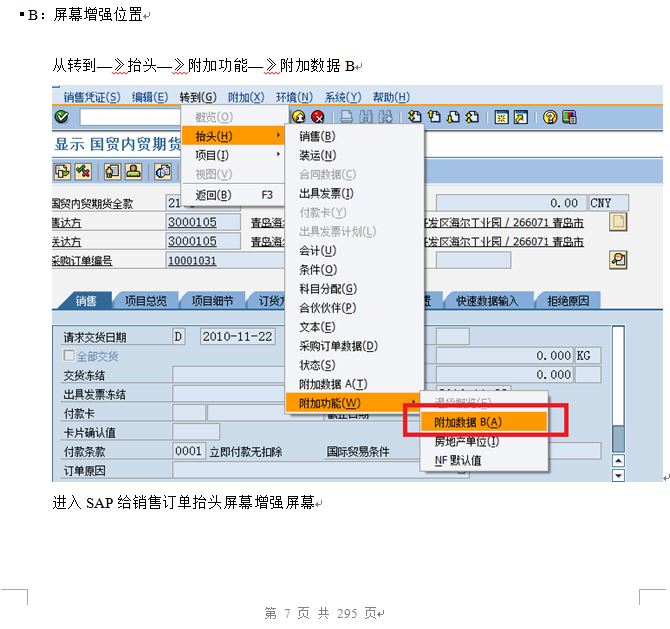The width and height of the screenshot is (670, 629).
Task: Open the 环境(N) menu
Action: coord(294,97)
